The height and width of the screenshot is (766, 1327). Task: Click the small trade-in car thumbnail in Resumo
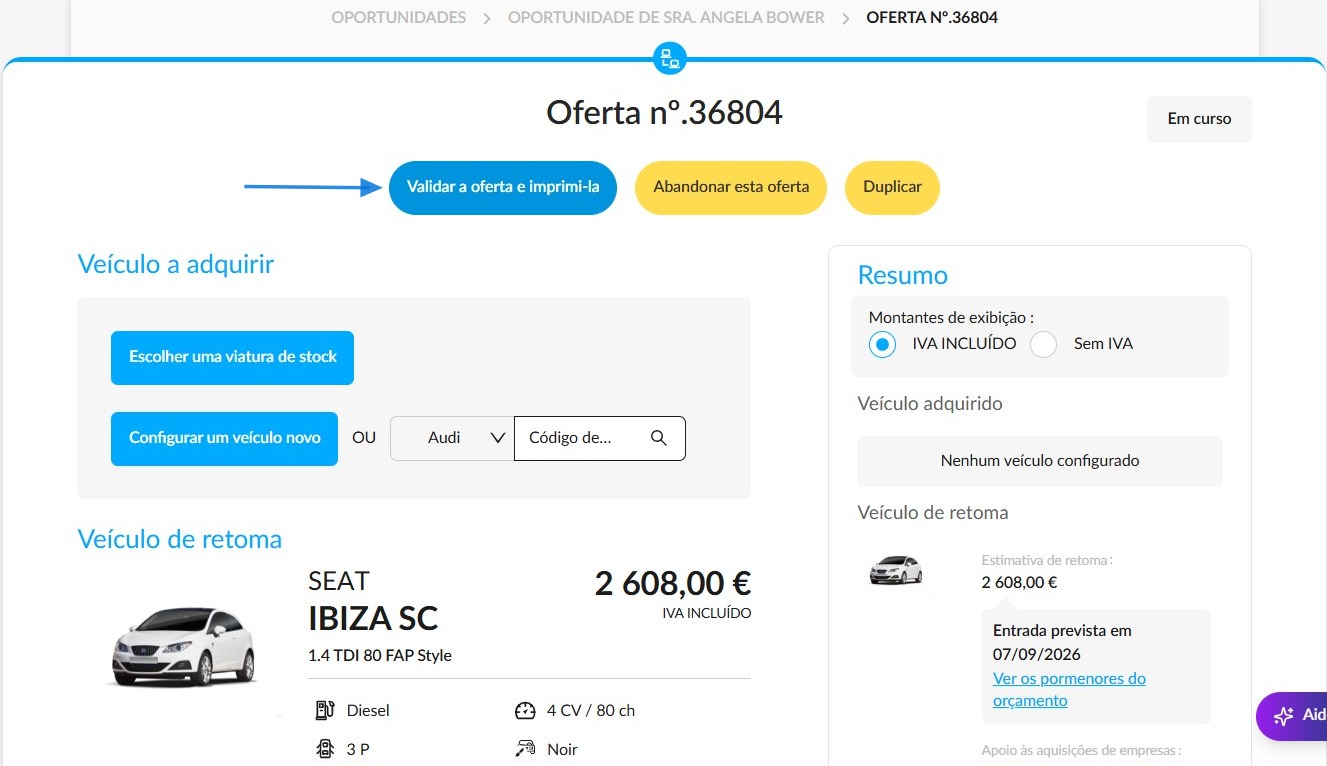point(896,570)
